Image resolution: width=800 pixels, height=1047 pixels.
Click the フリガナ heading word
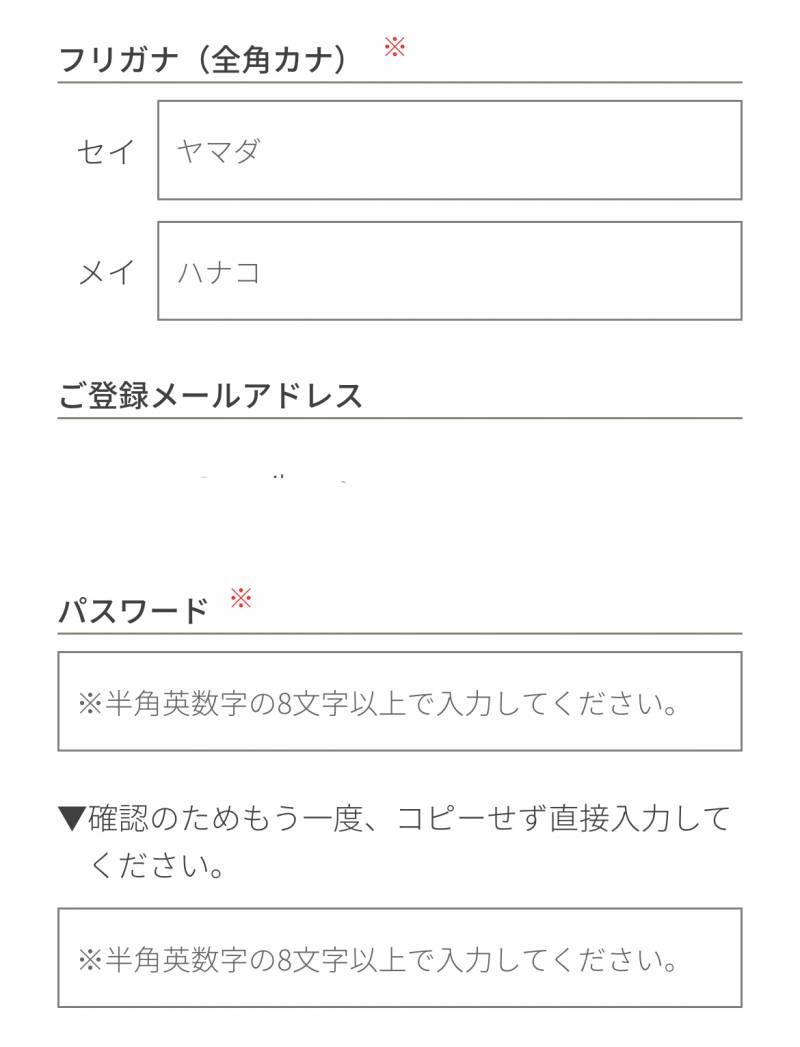(x=119, y=60)
